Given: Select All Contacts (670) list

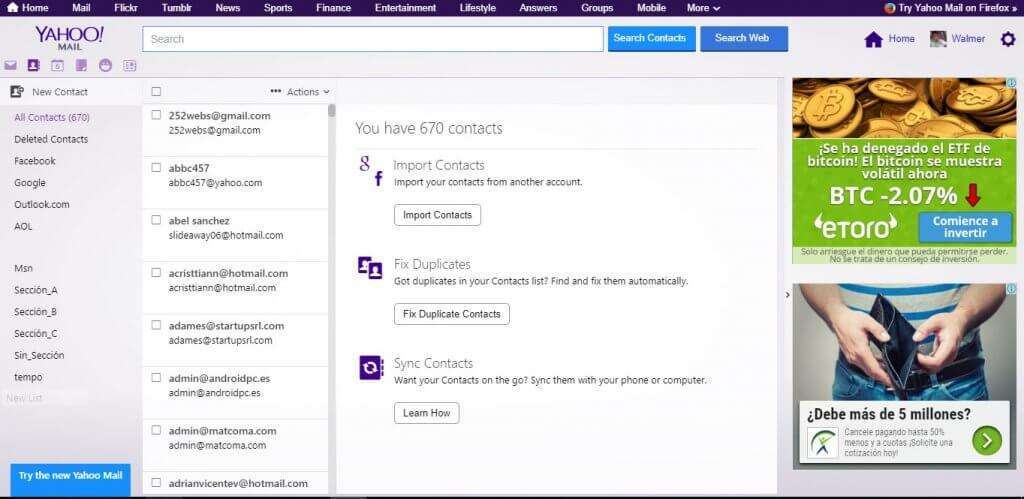Looking at the screenshot, I should (52, 118).
